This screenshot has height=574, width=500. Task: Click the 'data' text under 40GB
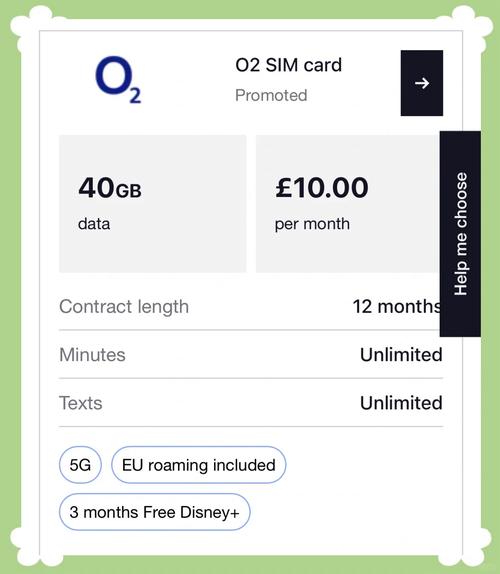pyautogui.click(x=94, y=224)
